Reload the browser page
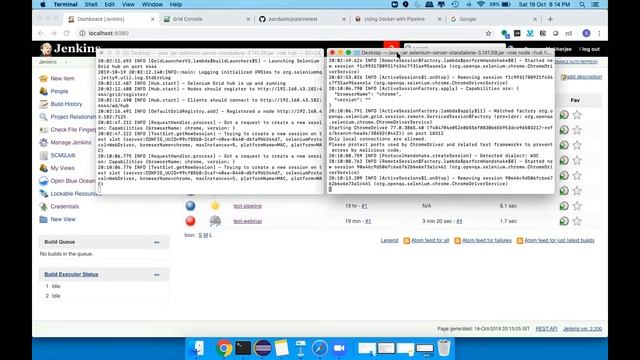Screen dimensions: 640x360 point(66,33)
